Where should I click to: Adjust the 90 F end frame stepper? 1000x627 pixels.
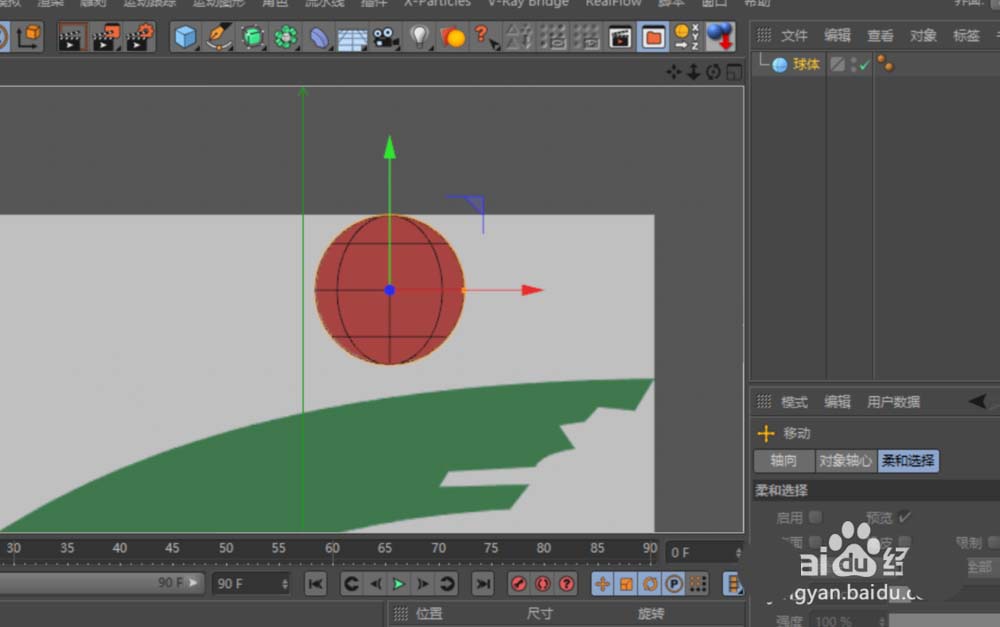click(285, 584)
